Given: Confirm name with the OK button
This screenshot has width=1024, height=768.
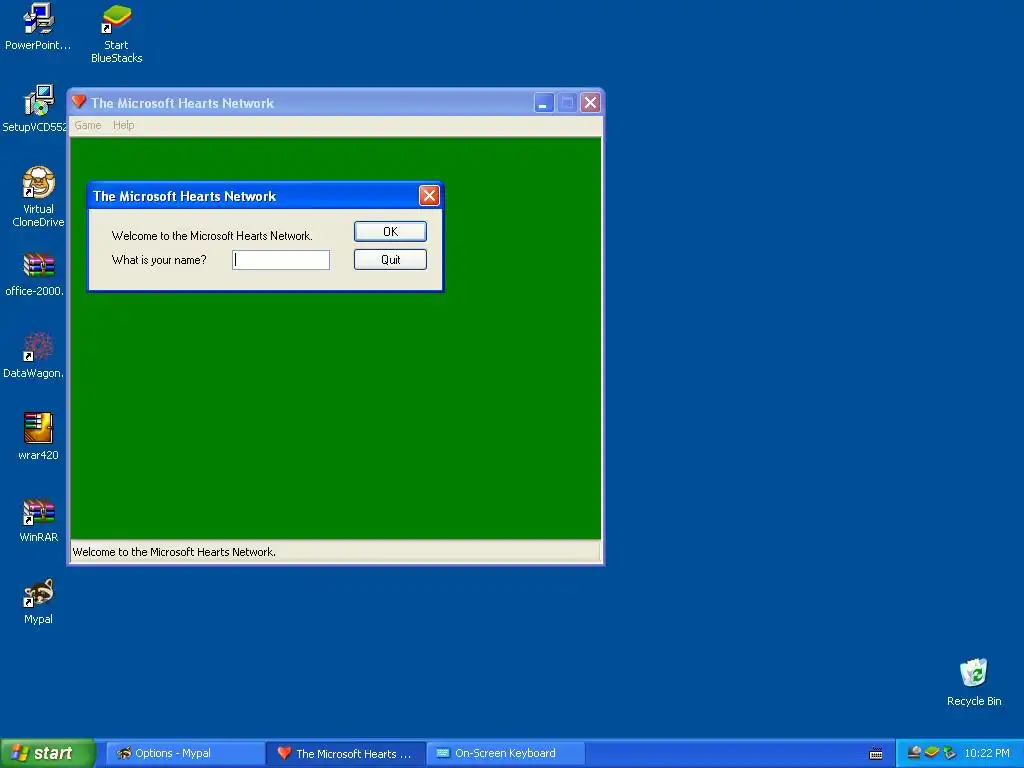Looking at the screenshot, I should tap(391, 231).
